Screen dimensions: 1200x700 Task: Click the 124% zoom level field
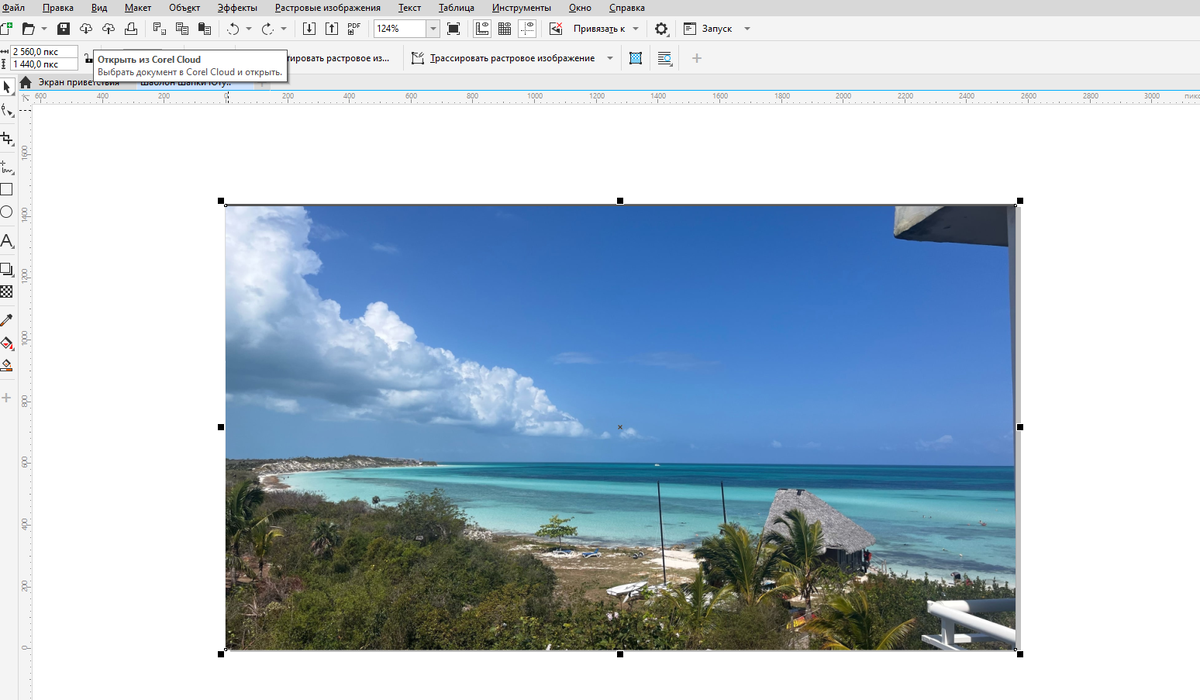pos(400,29)
